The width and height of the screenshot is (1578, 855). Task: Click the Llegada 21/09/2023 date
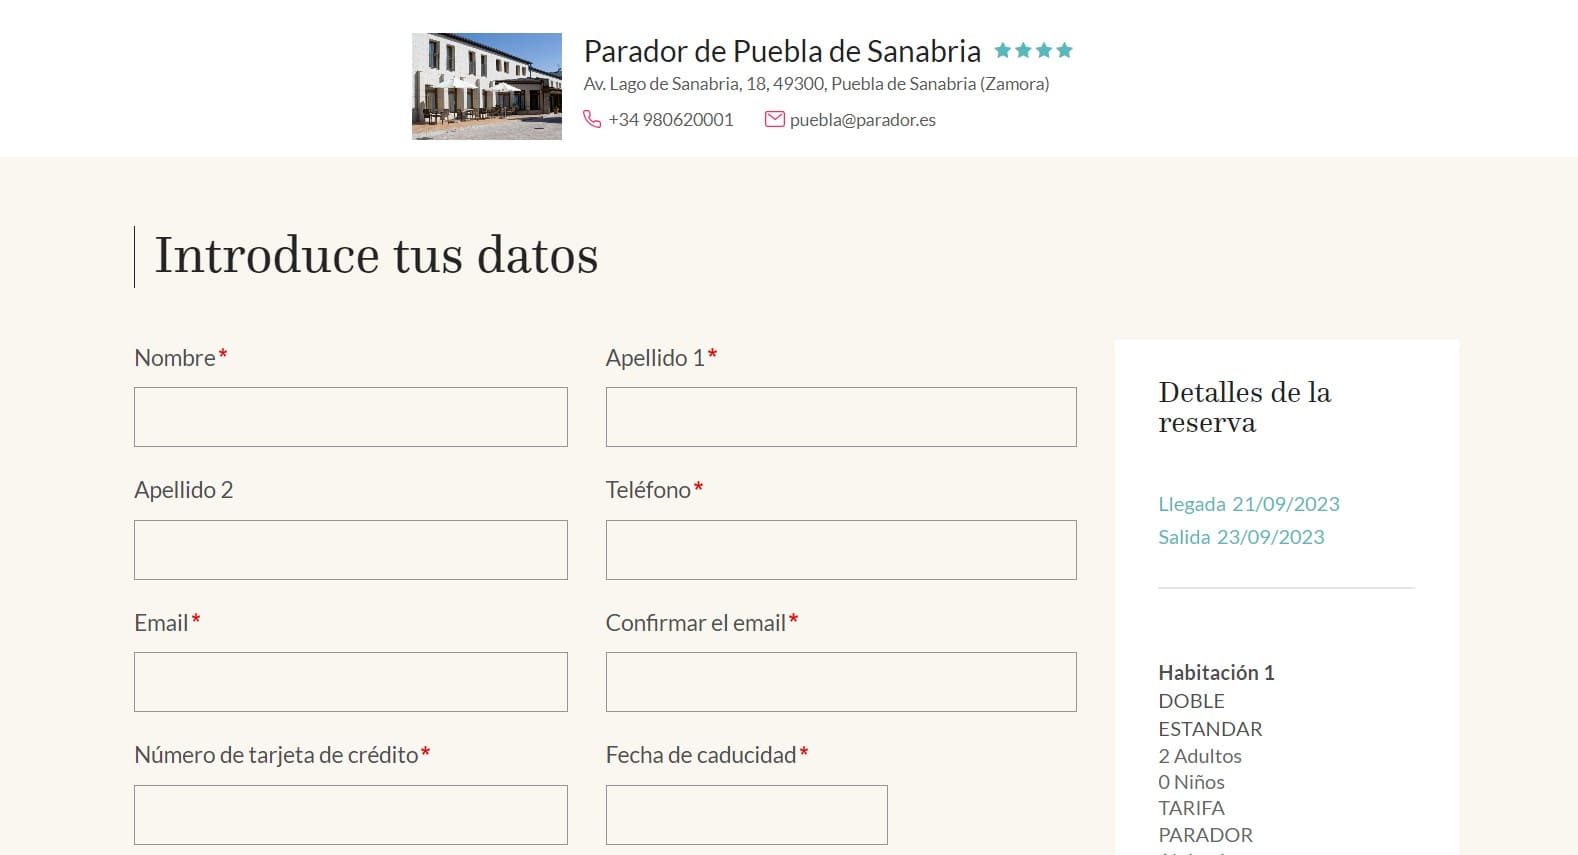(x=1249, y=504)
